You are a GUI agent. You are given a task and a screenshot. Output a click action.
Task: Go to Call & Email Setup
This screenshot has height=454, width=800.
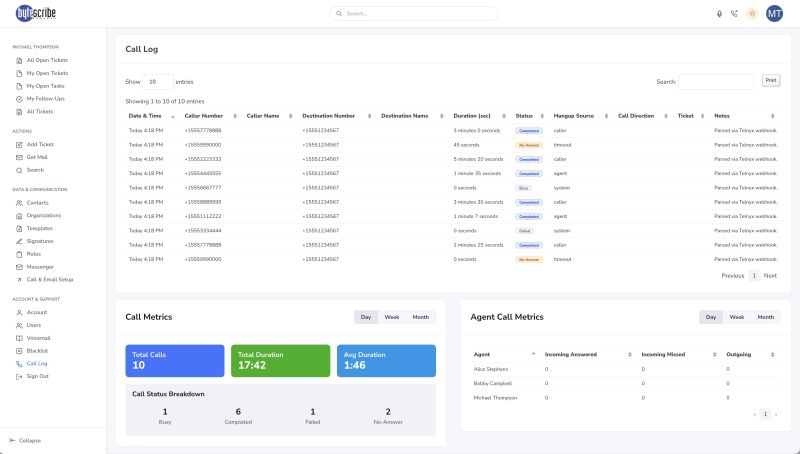[x=50, y=280]
